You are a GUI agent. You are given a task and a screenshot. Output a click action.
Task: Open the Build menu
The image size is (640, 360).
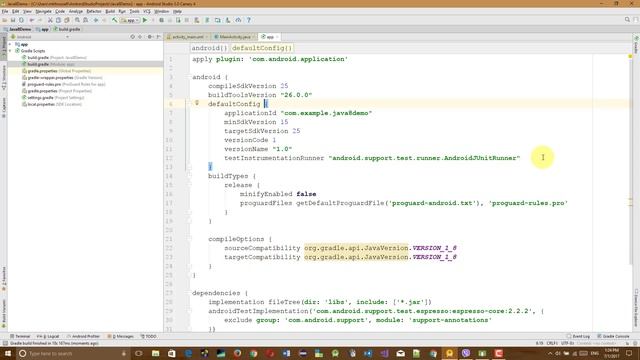click(110, 11)
